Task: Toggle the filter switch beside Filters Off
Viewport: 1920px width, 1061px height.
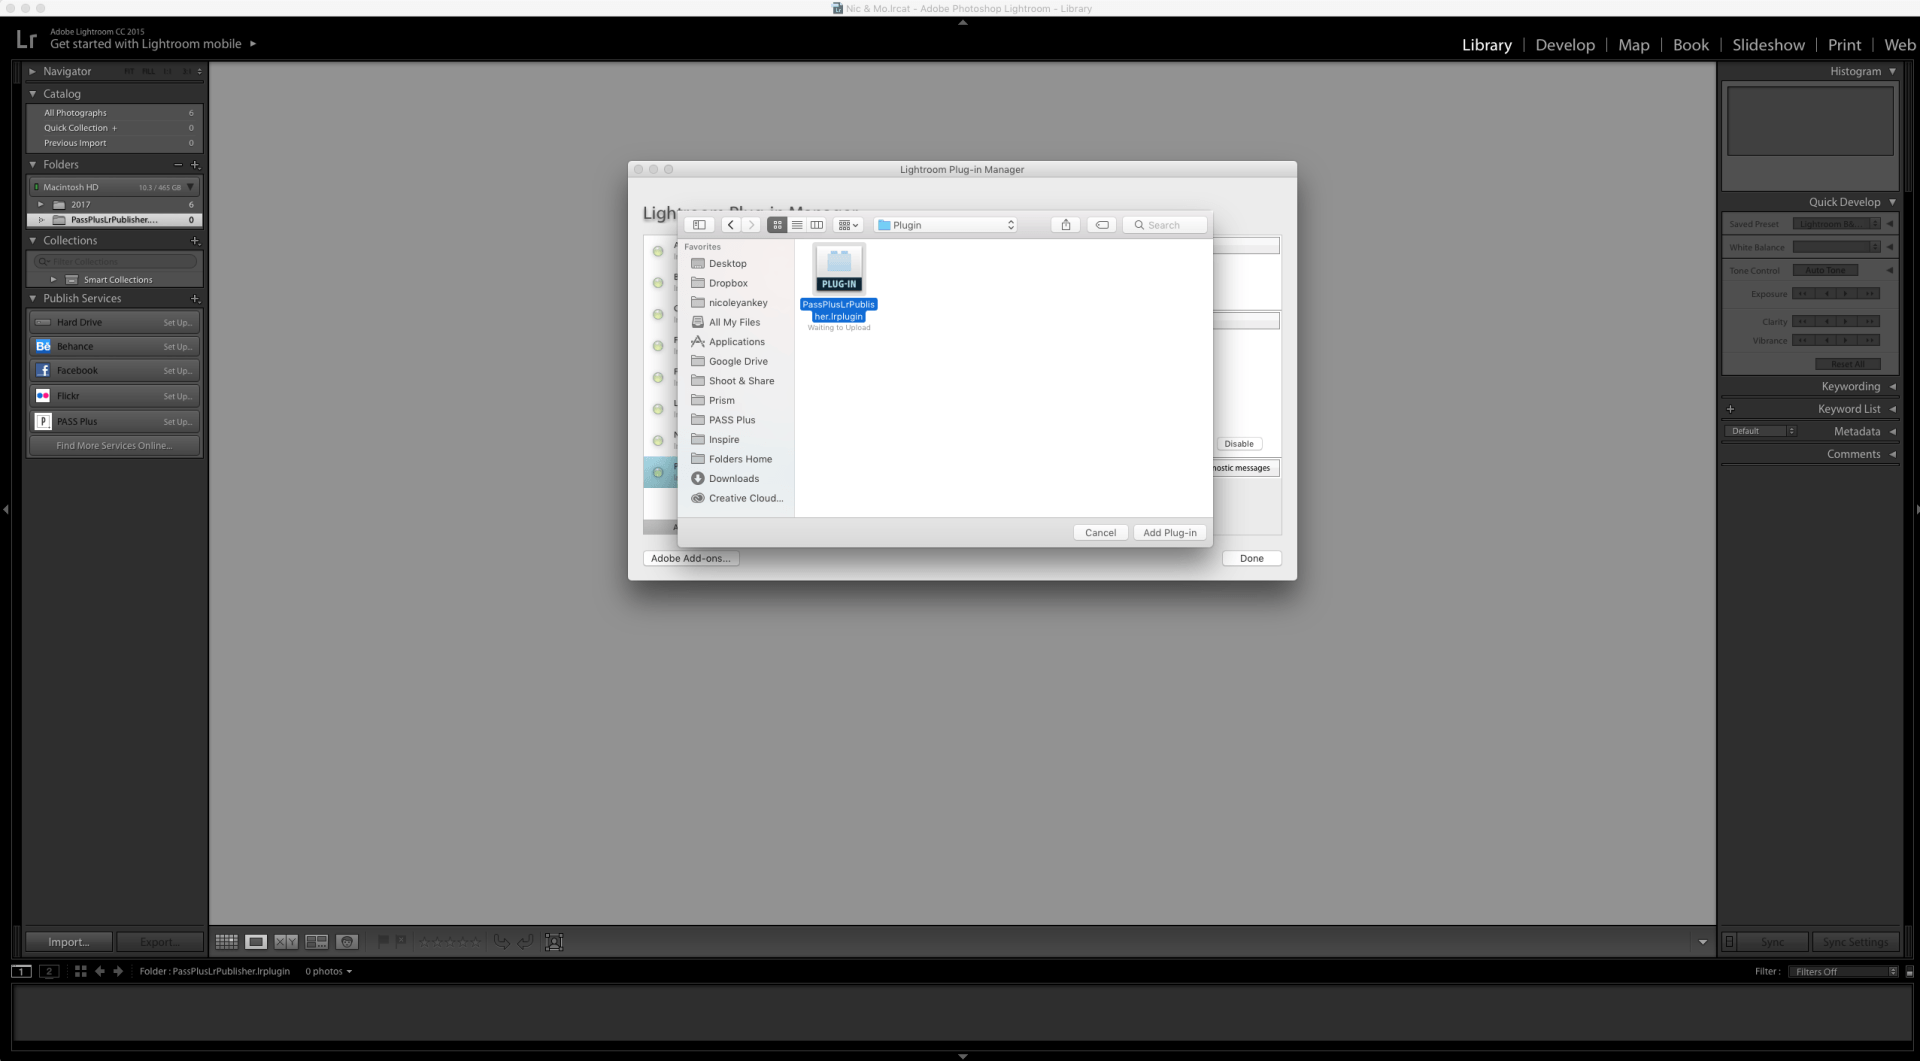Action: coord(1909,971)
